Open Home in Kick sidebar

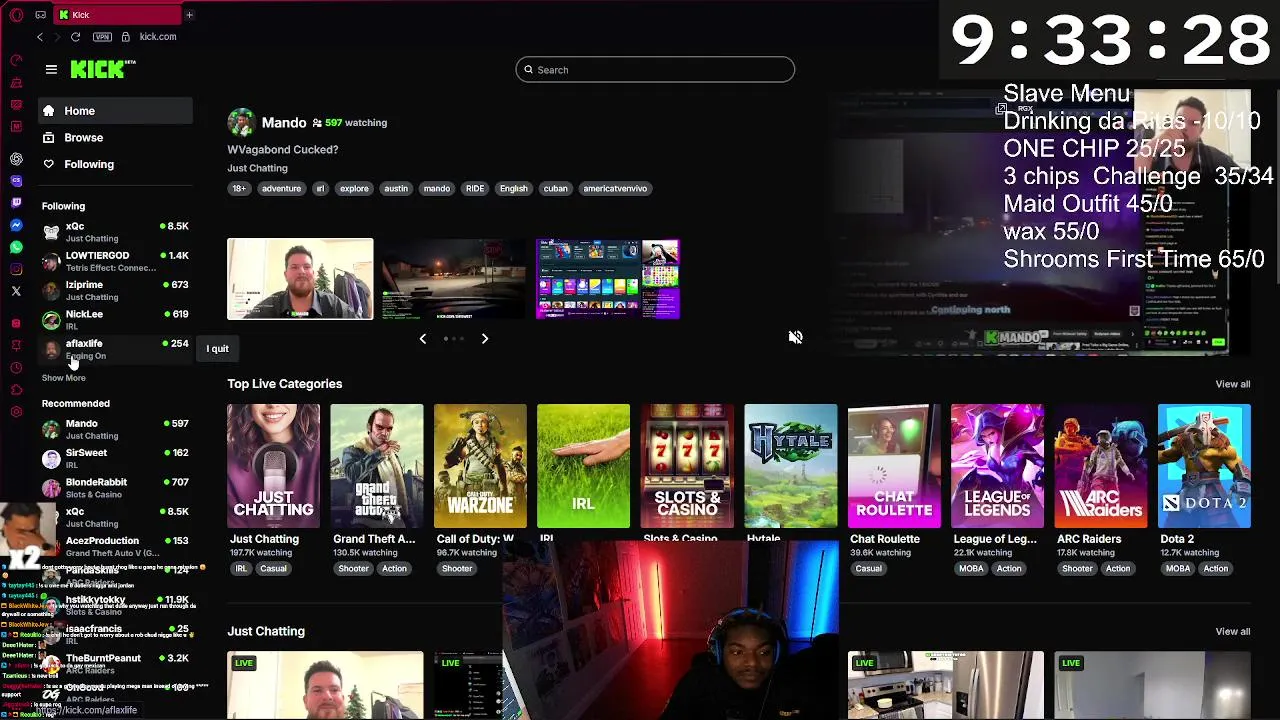[x=115, y=111]
